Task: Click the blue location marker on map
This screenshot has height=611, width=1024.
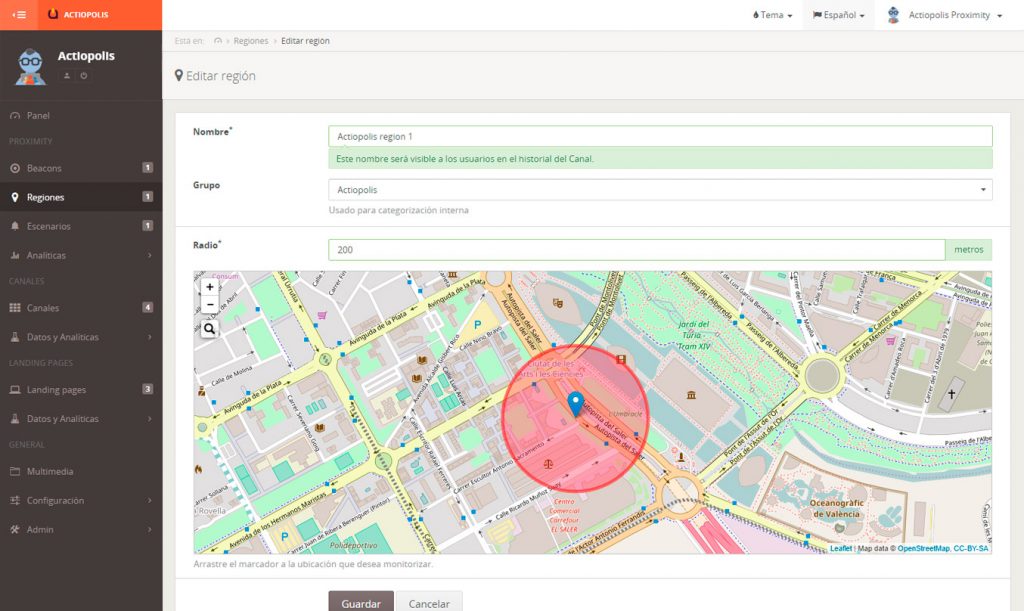Action: [575, 405]
